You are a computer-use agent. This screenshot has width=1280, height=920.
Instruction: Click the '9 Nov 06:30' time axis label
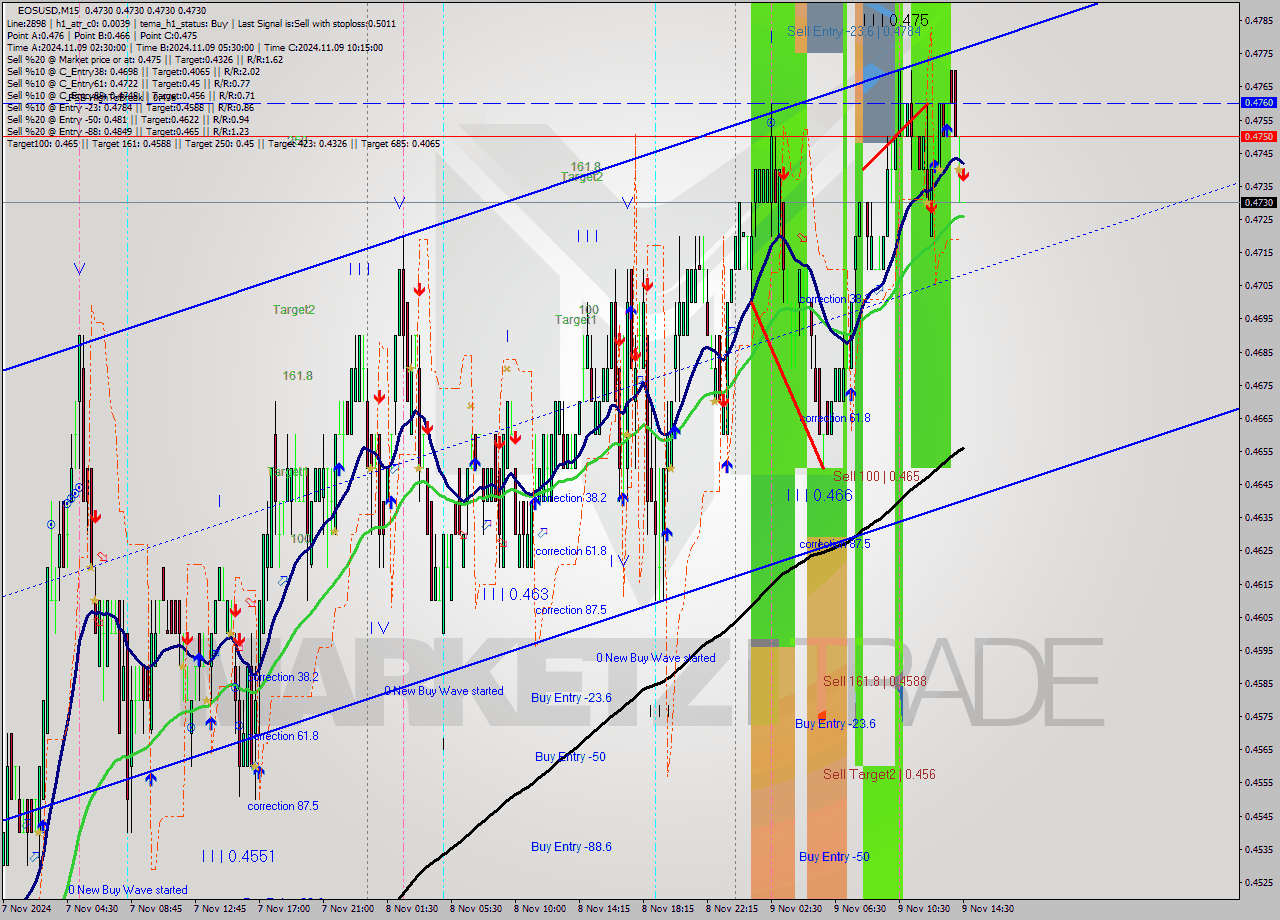[x=859, y=909]
